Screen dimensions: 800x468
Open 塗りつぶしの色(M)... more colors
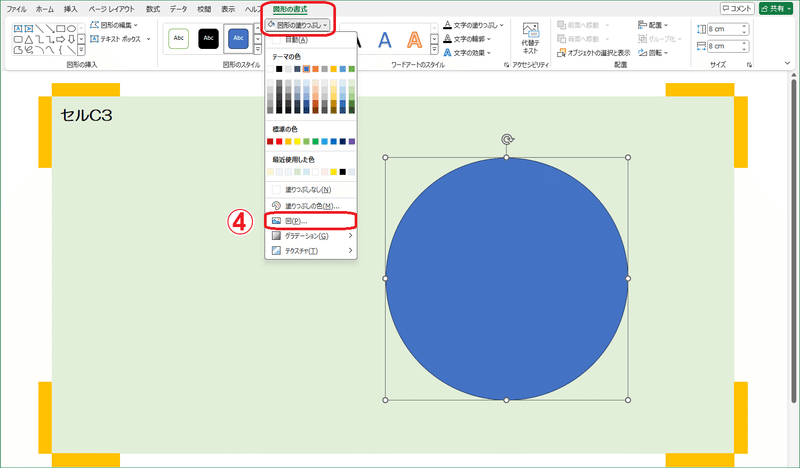tap(311, 206)
